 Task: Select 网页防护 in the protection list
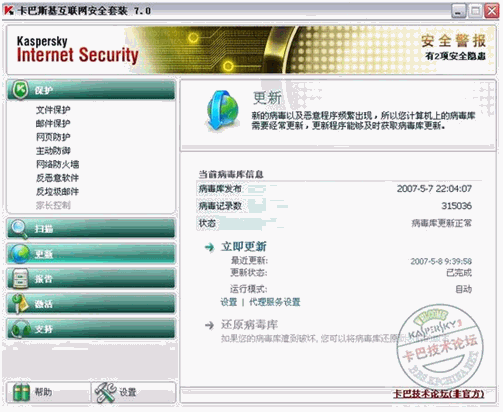[x=53, y=137]
